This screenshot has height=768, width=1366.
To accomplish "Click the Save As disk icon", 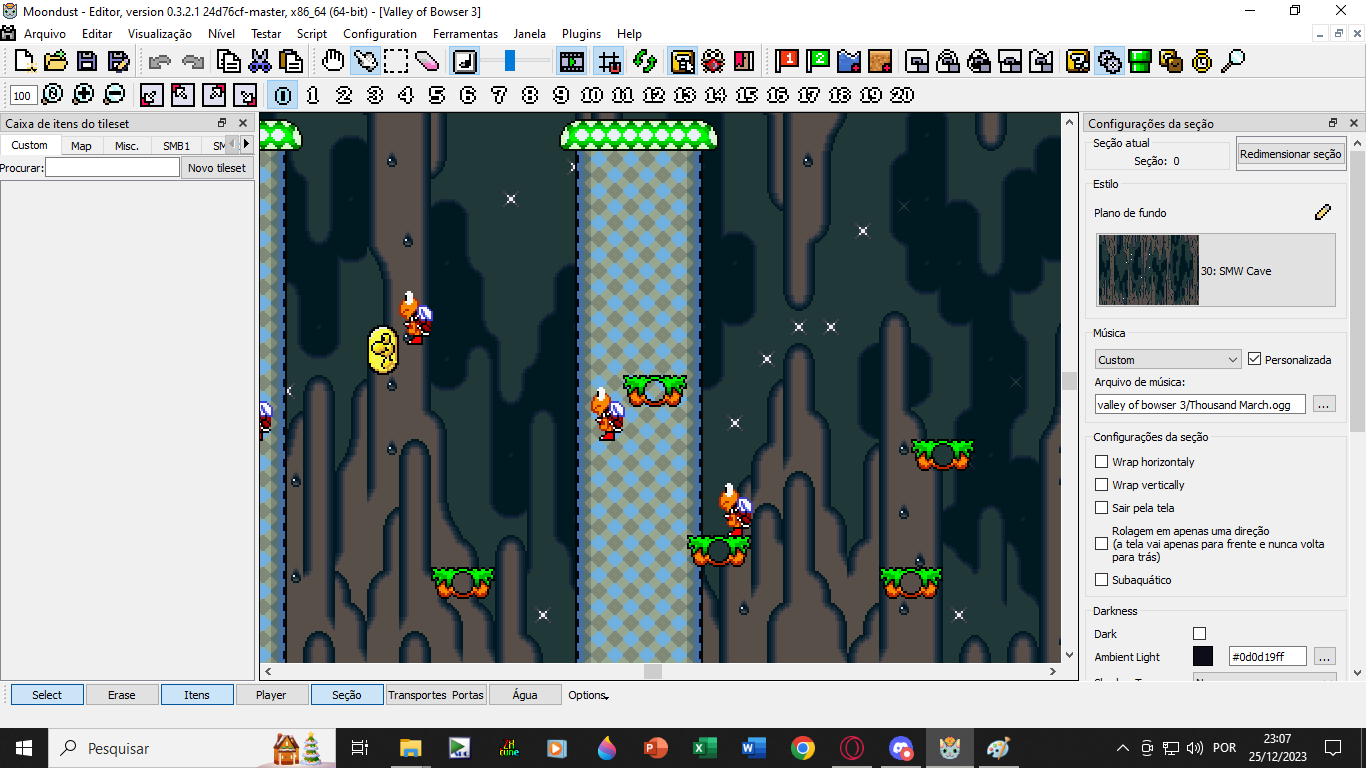I will point(119,61).
